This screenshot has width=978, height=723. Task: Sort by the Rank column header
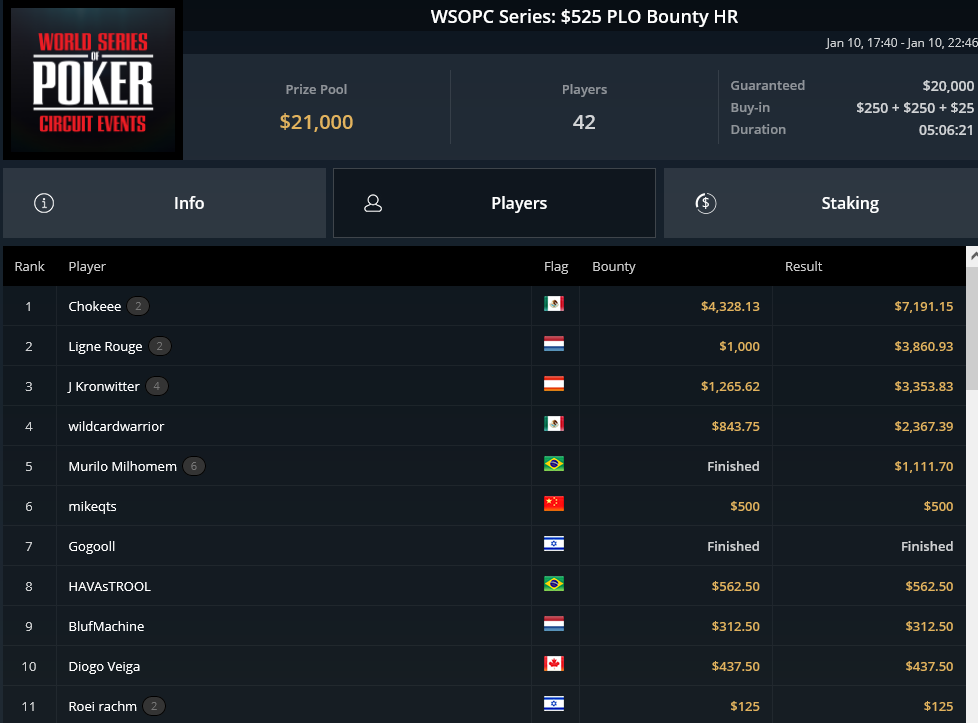29,266
